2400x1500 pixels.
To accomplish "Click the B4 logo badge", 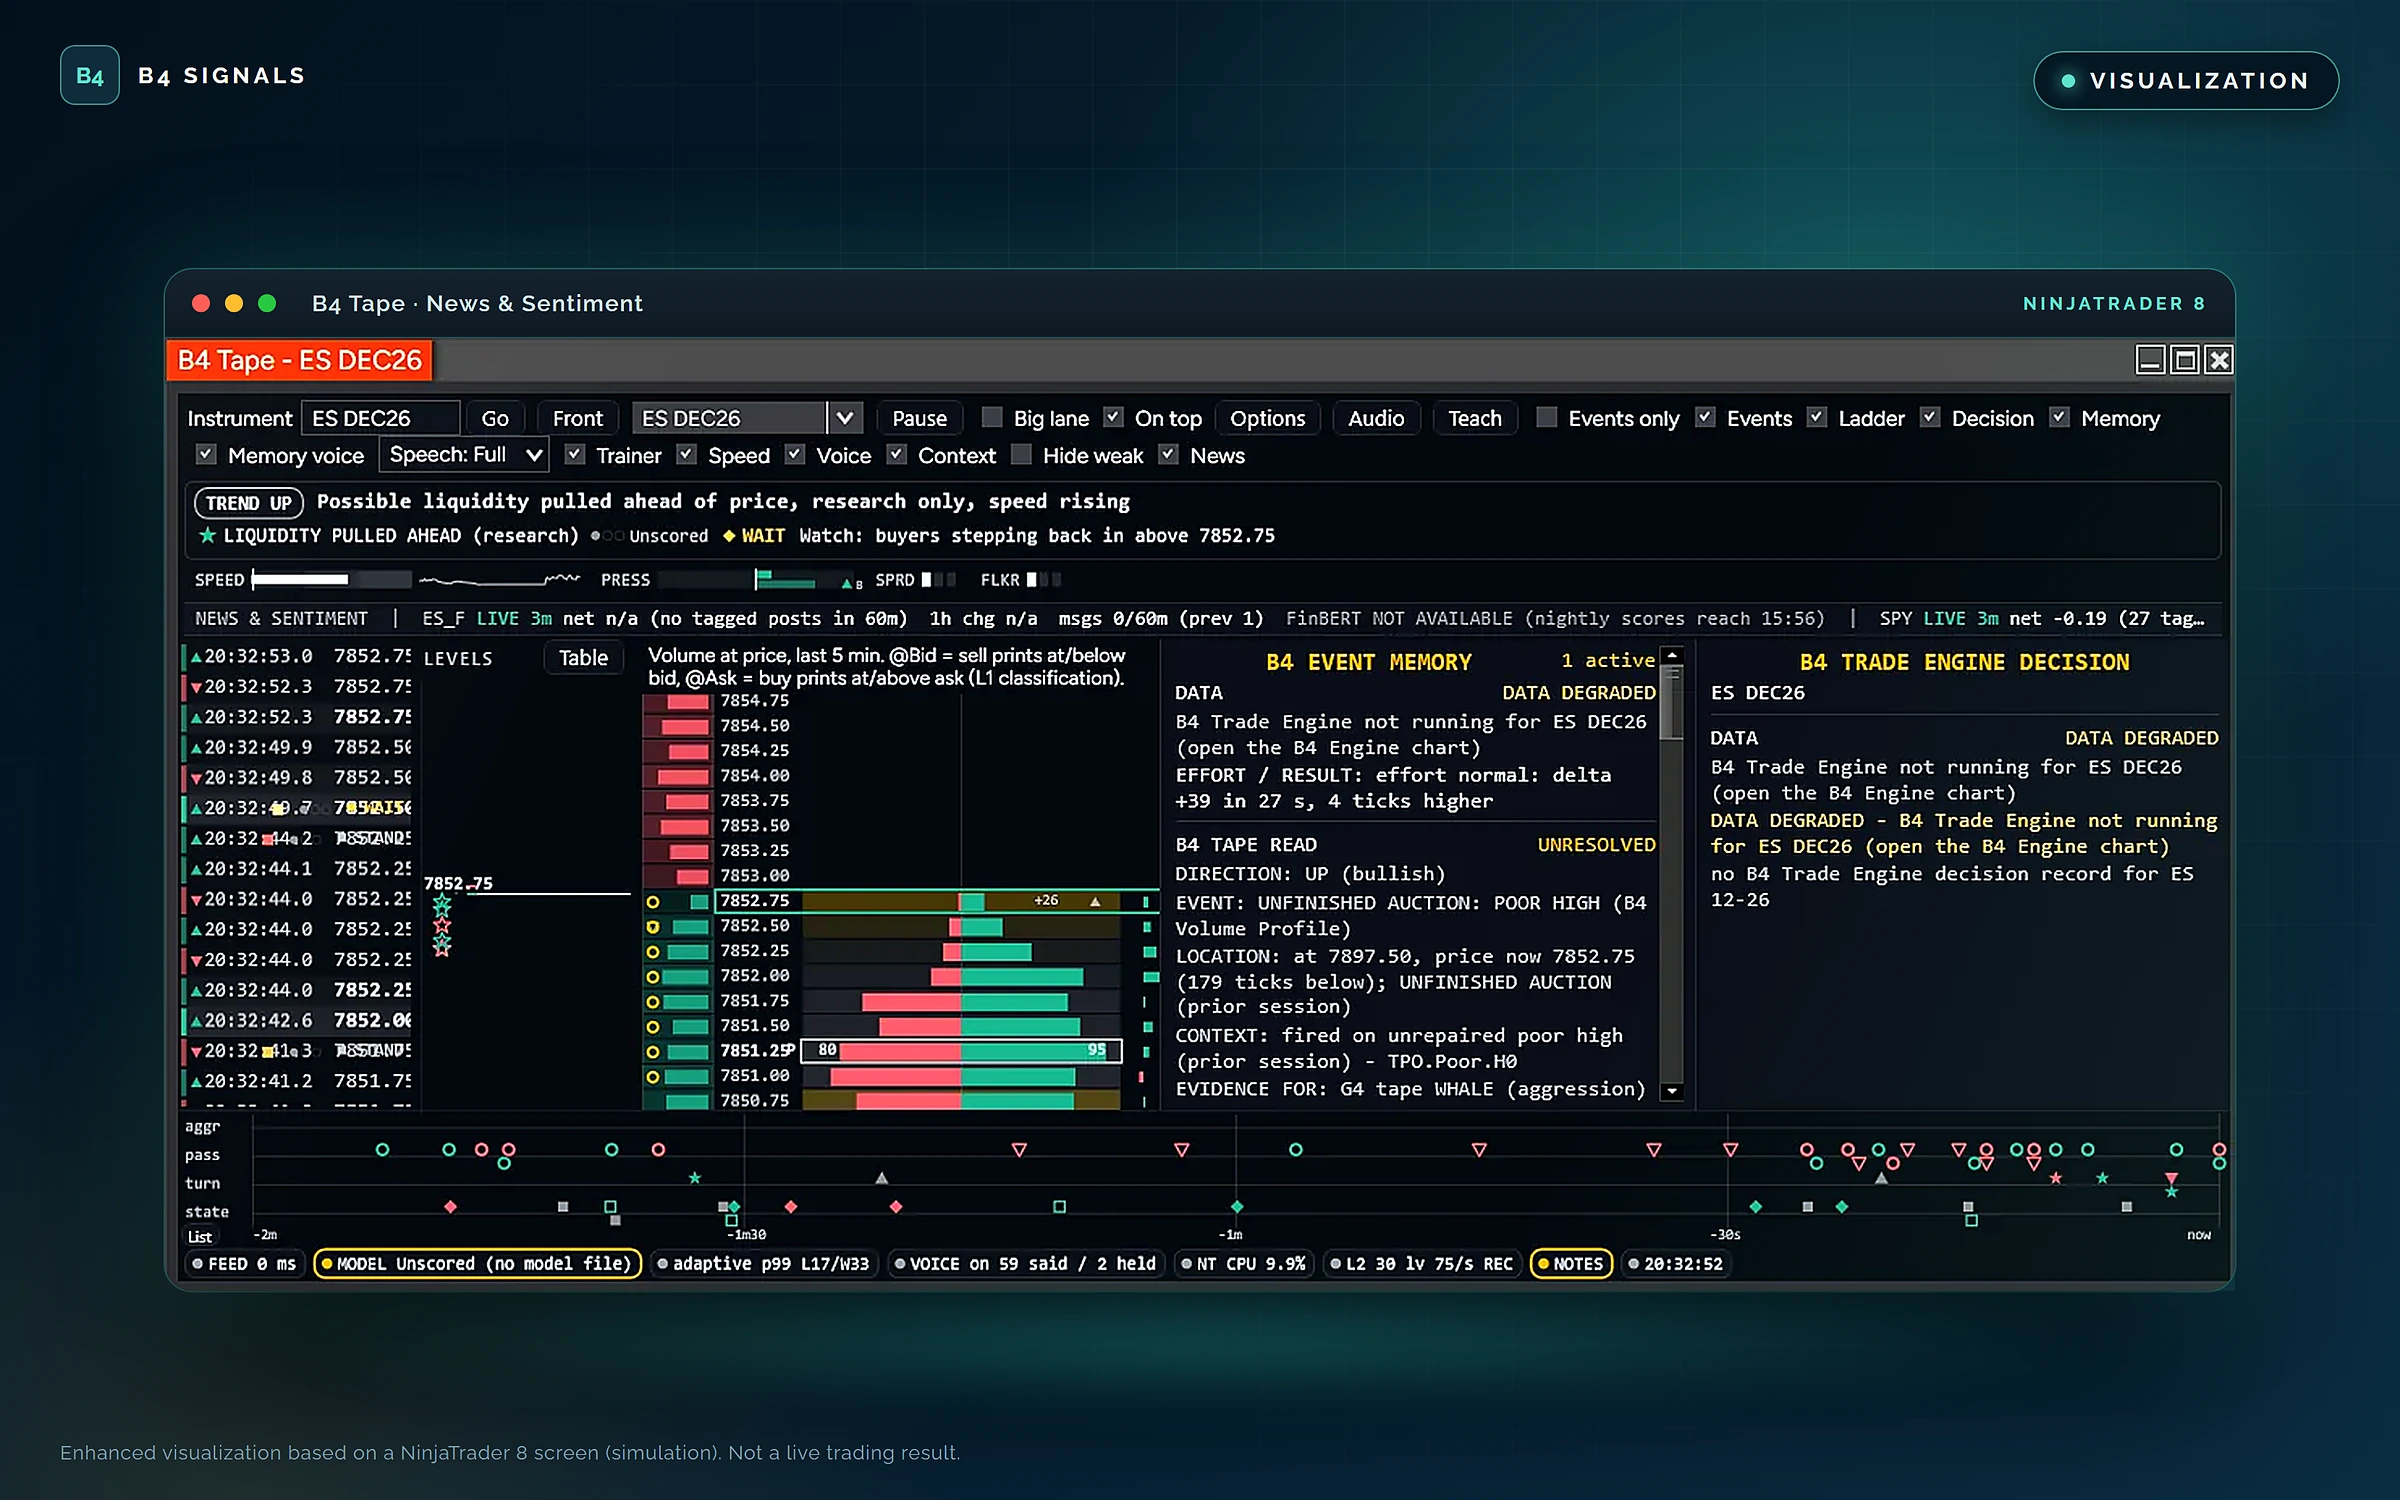I will point(90,75).
